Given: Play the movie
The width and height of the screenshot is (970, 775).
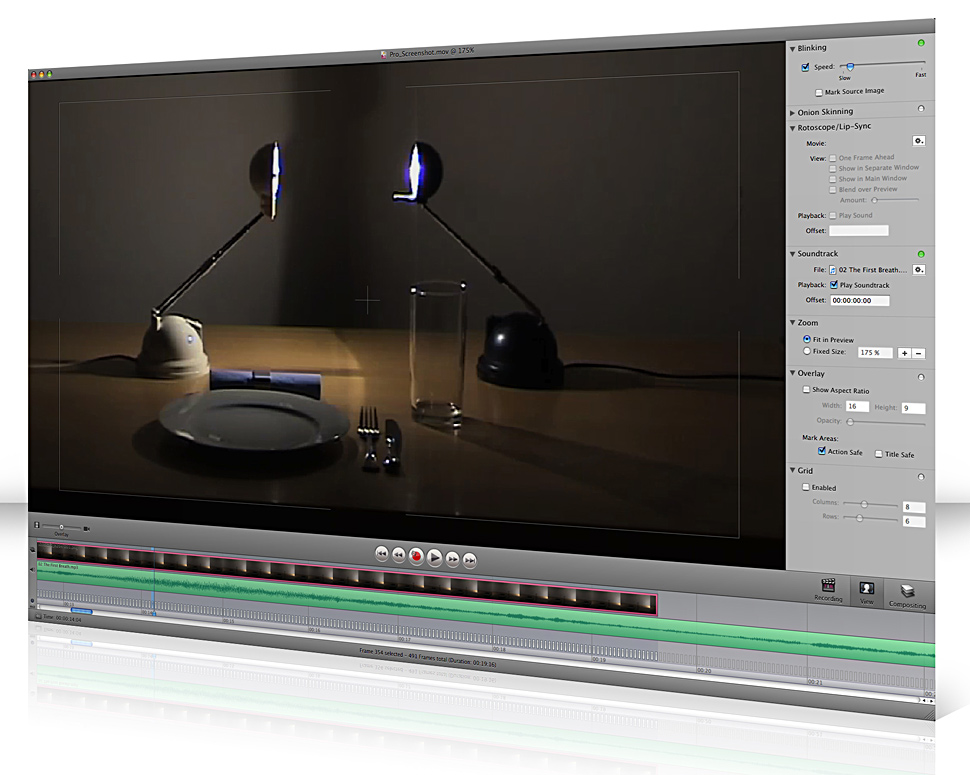Looking at the screenshot, I should (434, 557).
